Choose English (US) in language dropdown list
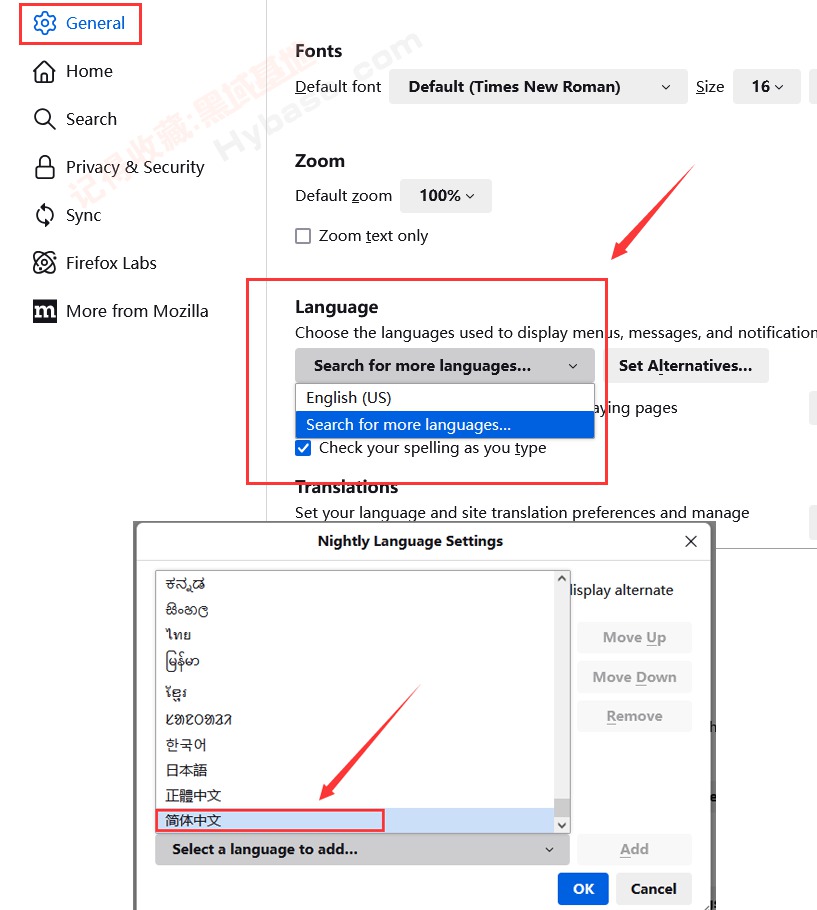This screenshot has width=817, height=910. [x=444, y=398]
